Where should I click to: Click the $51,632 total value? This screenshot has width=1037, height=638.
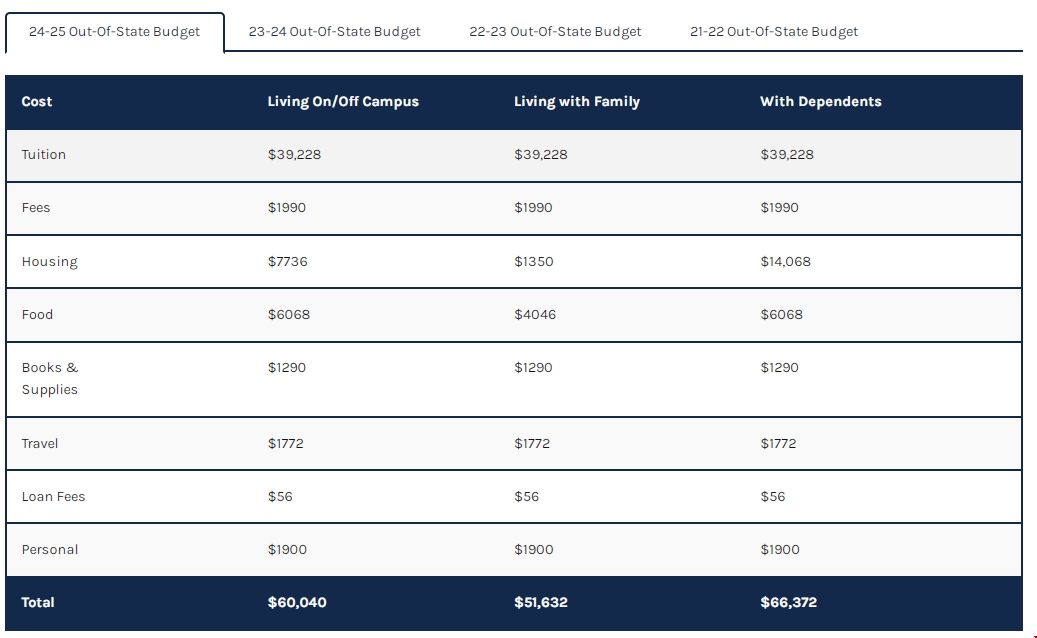(543, 603)
